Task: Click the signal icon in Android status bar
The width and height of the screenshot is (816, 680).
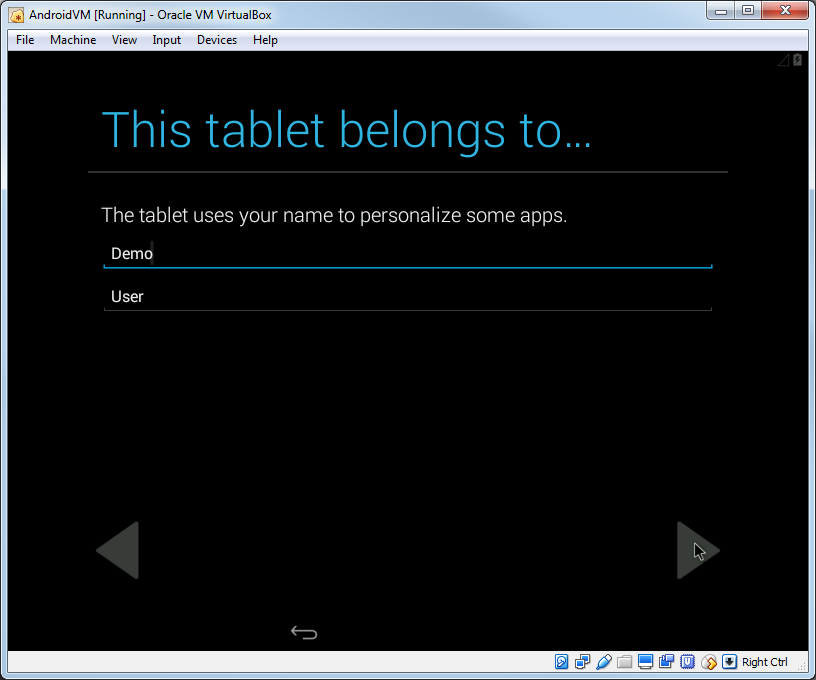Action: [784, 60]
